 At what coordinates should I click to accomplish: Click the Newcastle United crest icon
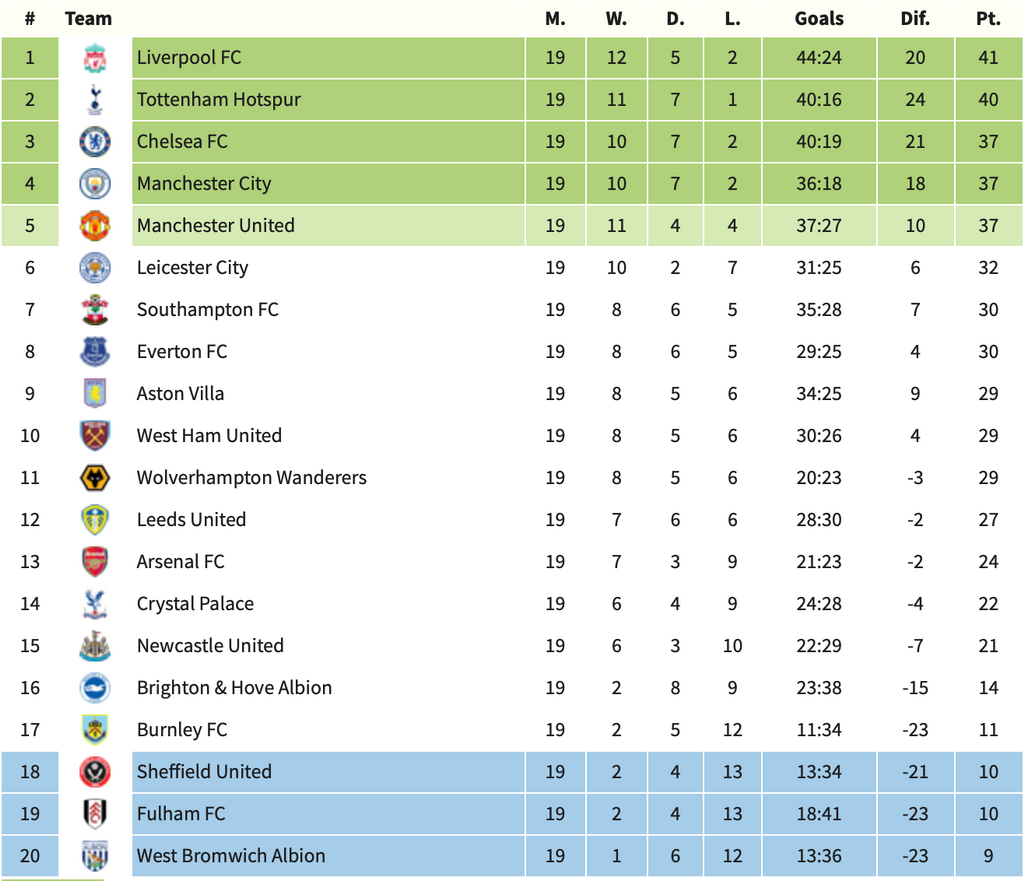95,646
